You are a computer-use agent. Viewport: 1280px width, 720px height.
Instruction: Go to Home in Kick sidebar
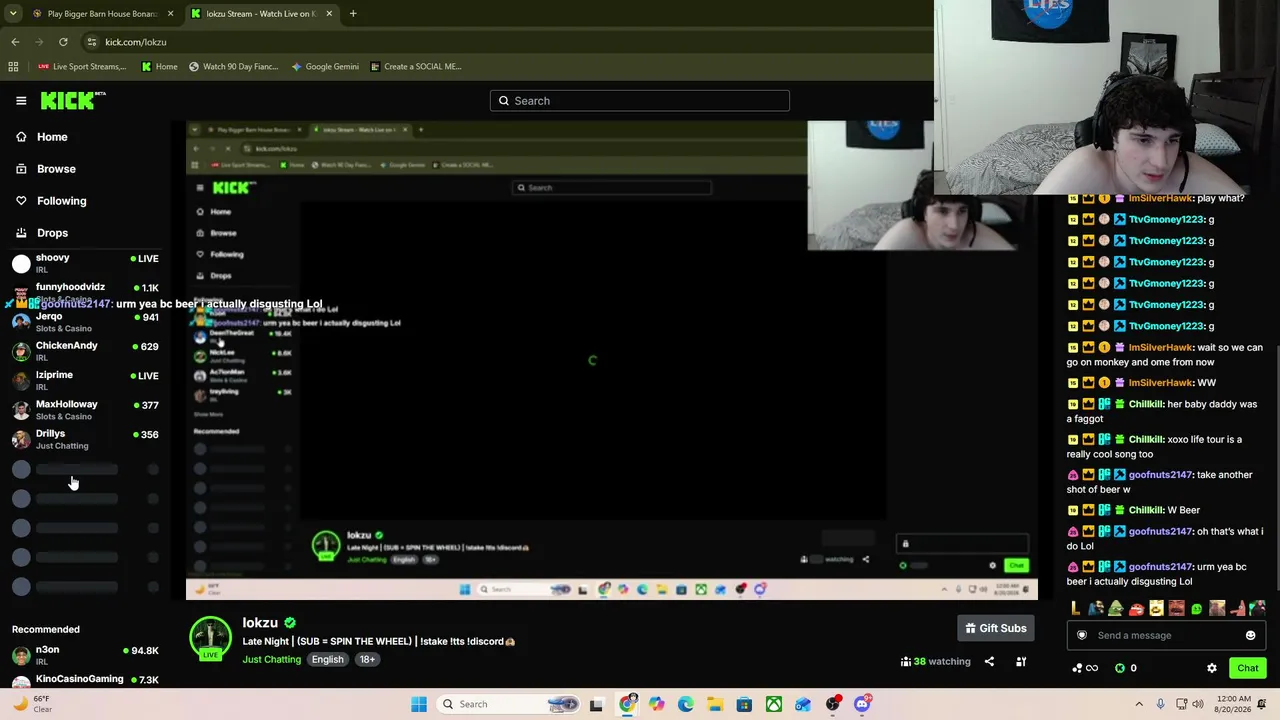pos(52,137)
